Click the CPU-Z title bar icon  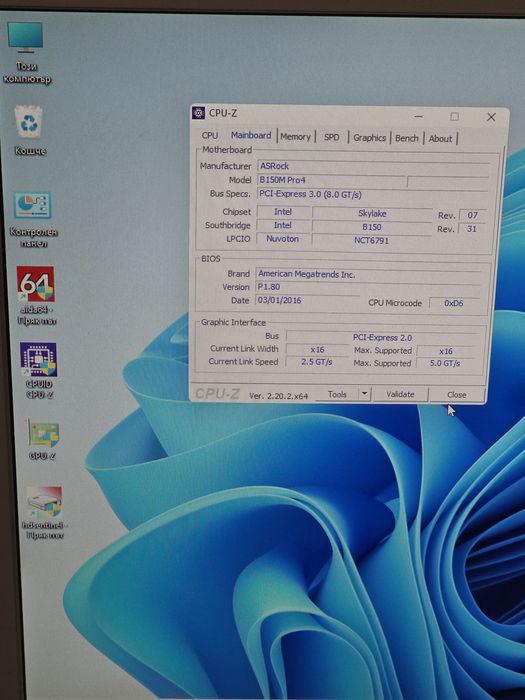[x=198, y=113]
